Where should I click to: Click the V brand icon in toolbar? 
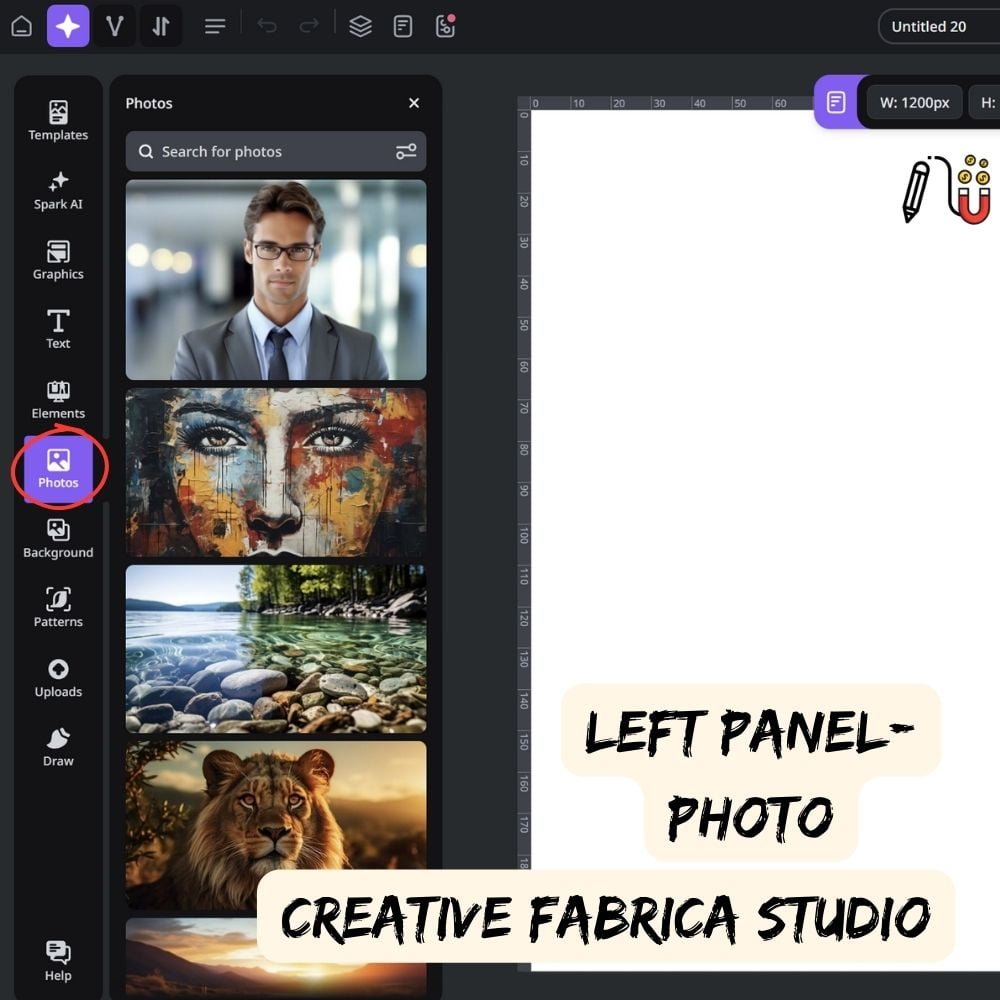pyautogui.click(x=114, y=25)
